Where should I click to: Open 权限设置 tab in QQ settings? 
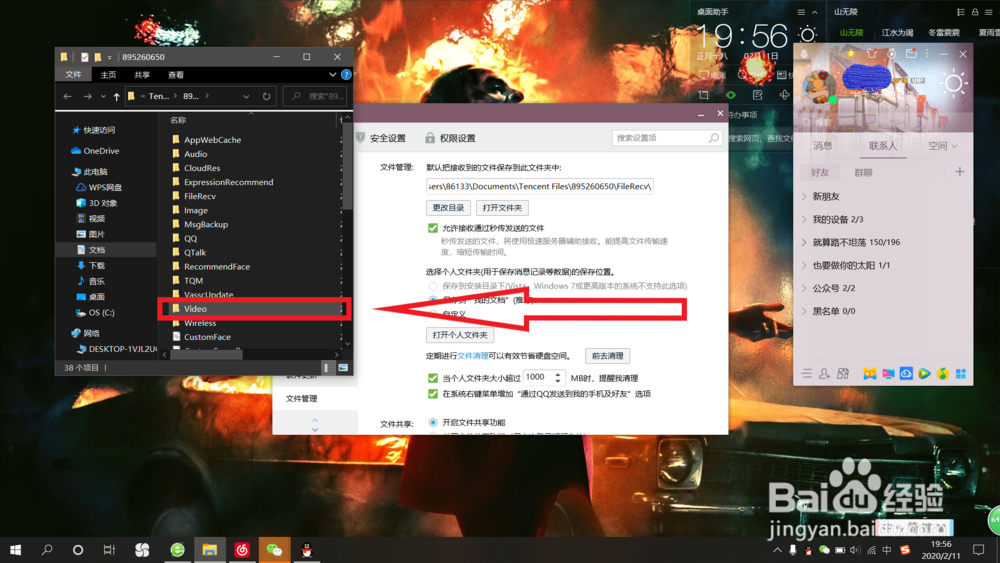(x=450, y=138)
